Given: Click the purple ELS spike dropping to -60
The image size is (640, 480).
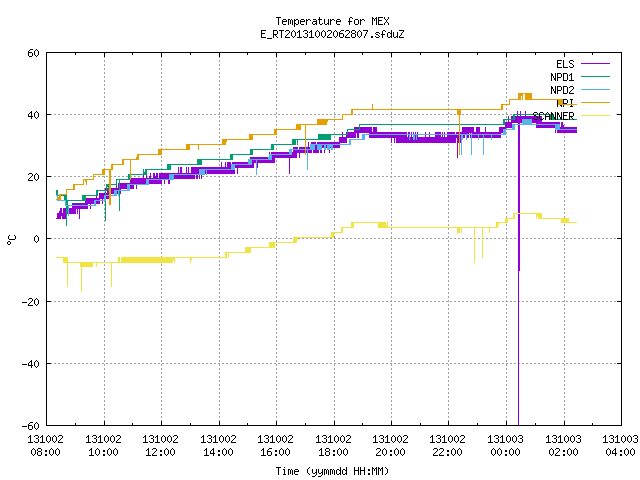Looking at the screenshot, I should pyautogui.click(x=519, y=273).
